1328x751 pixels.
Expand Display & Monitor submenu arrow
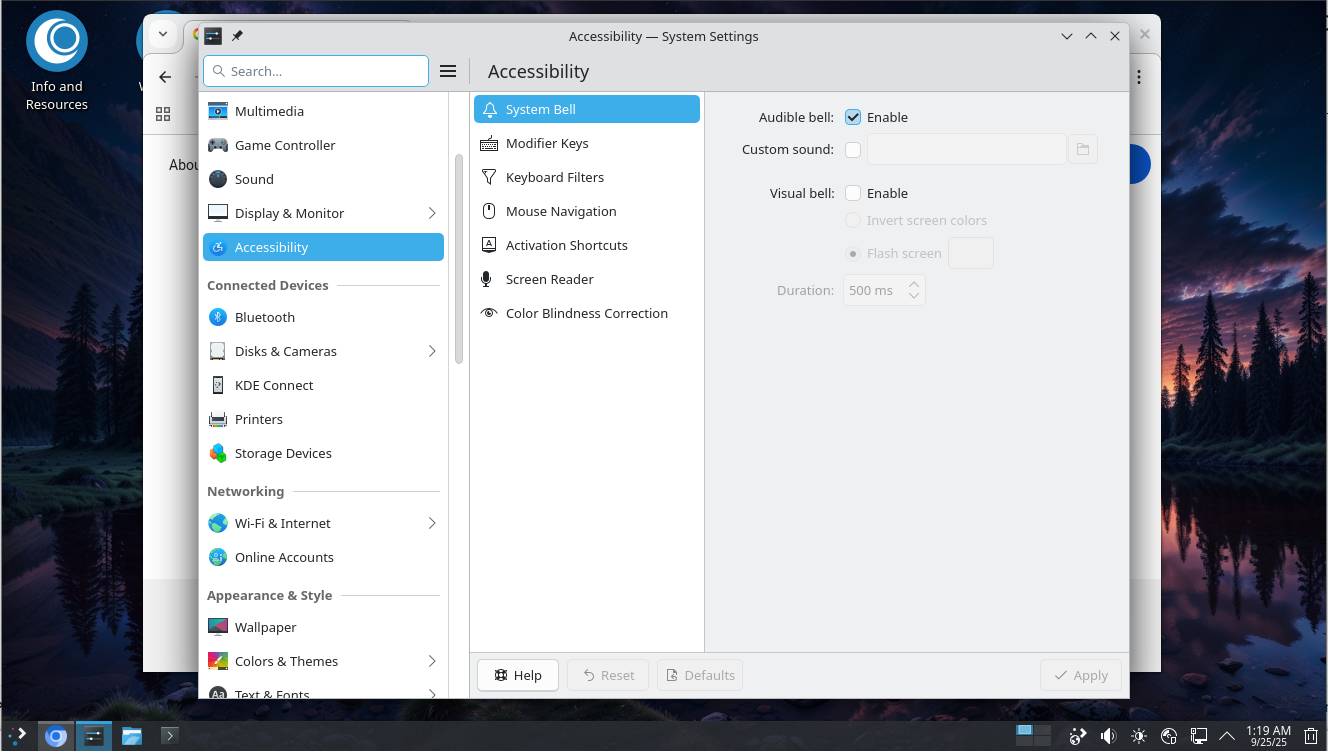pyautogui.click(x=432, y=213)
